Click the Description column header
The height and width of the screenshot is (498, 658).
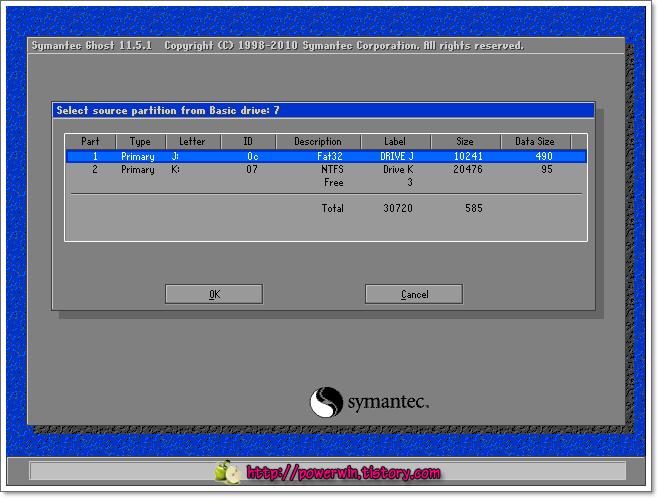pyautogui.click(x=318, y=141)
